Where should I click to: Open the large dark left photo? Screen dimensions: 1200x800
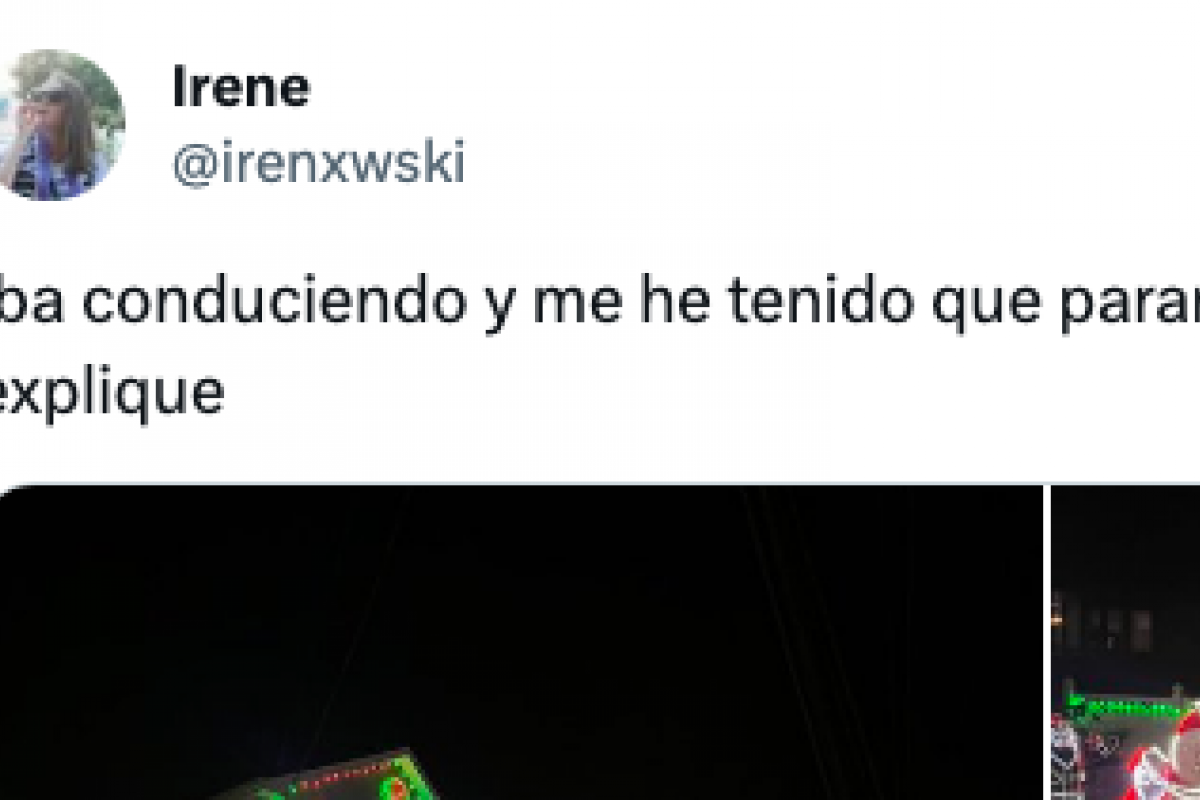point(520,642)
